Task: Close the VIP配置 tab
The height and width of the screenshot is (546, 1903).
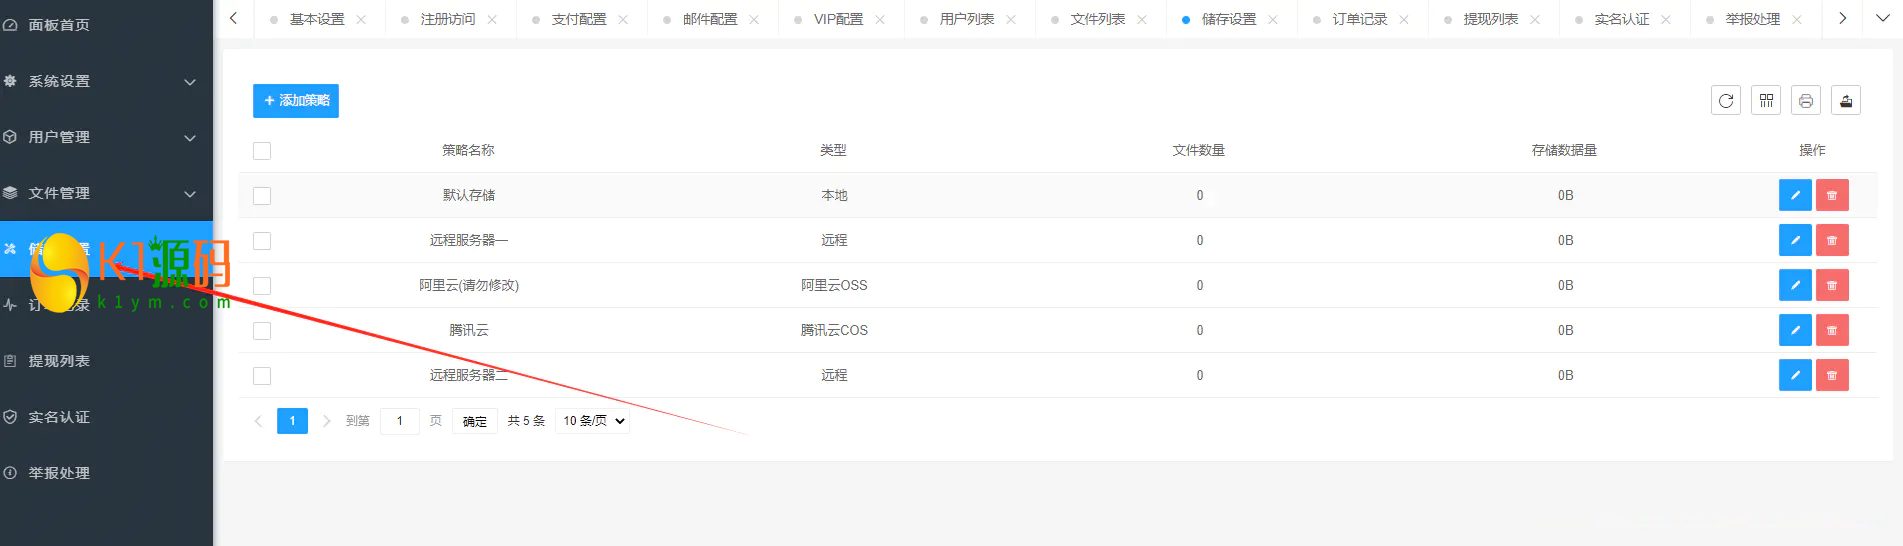Action: 880,20
